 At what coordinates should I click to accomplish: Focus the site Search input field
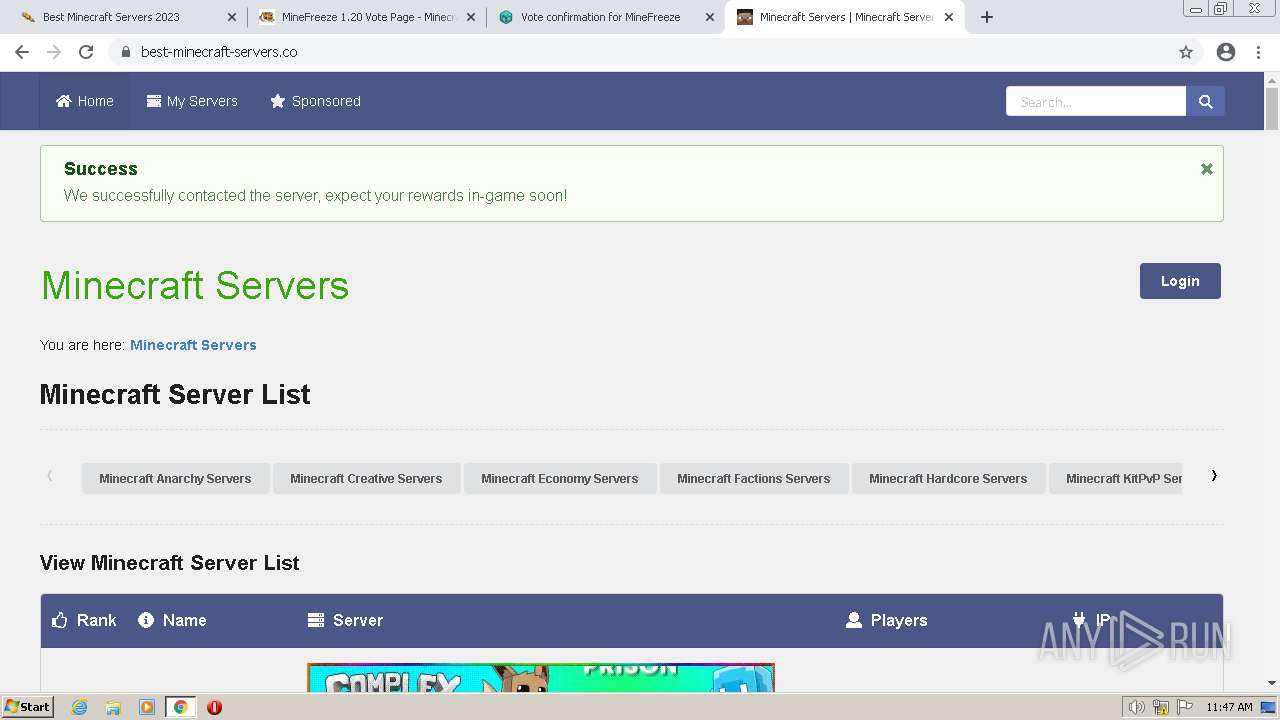1096,101
